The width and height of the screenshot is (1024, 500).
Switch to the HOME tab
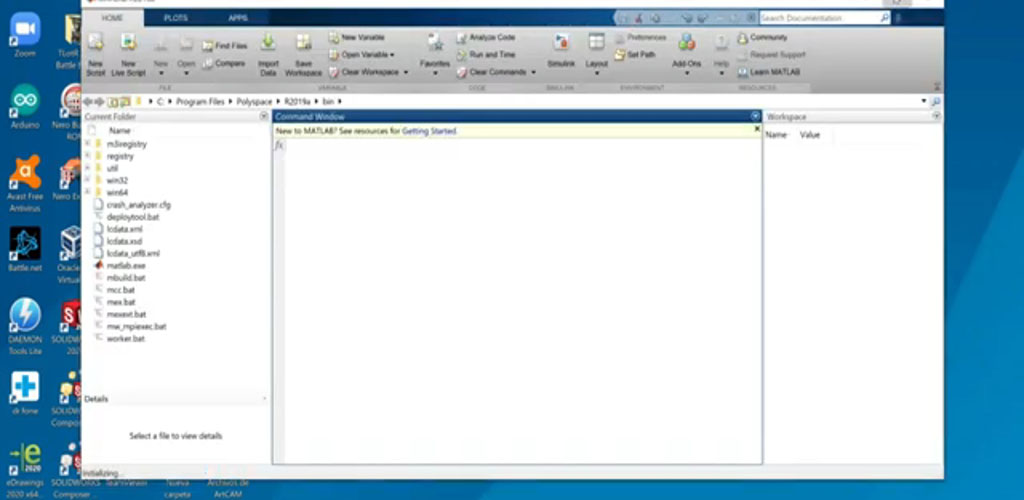(x=112, y=18)
